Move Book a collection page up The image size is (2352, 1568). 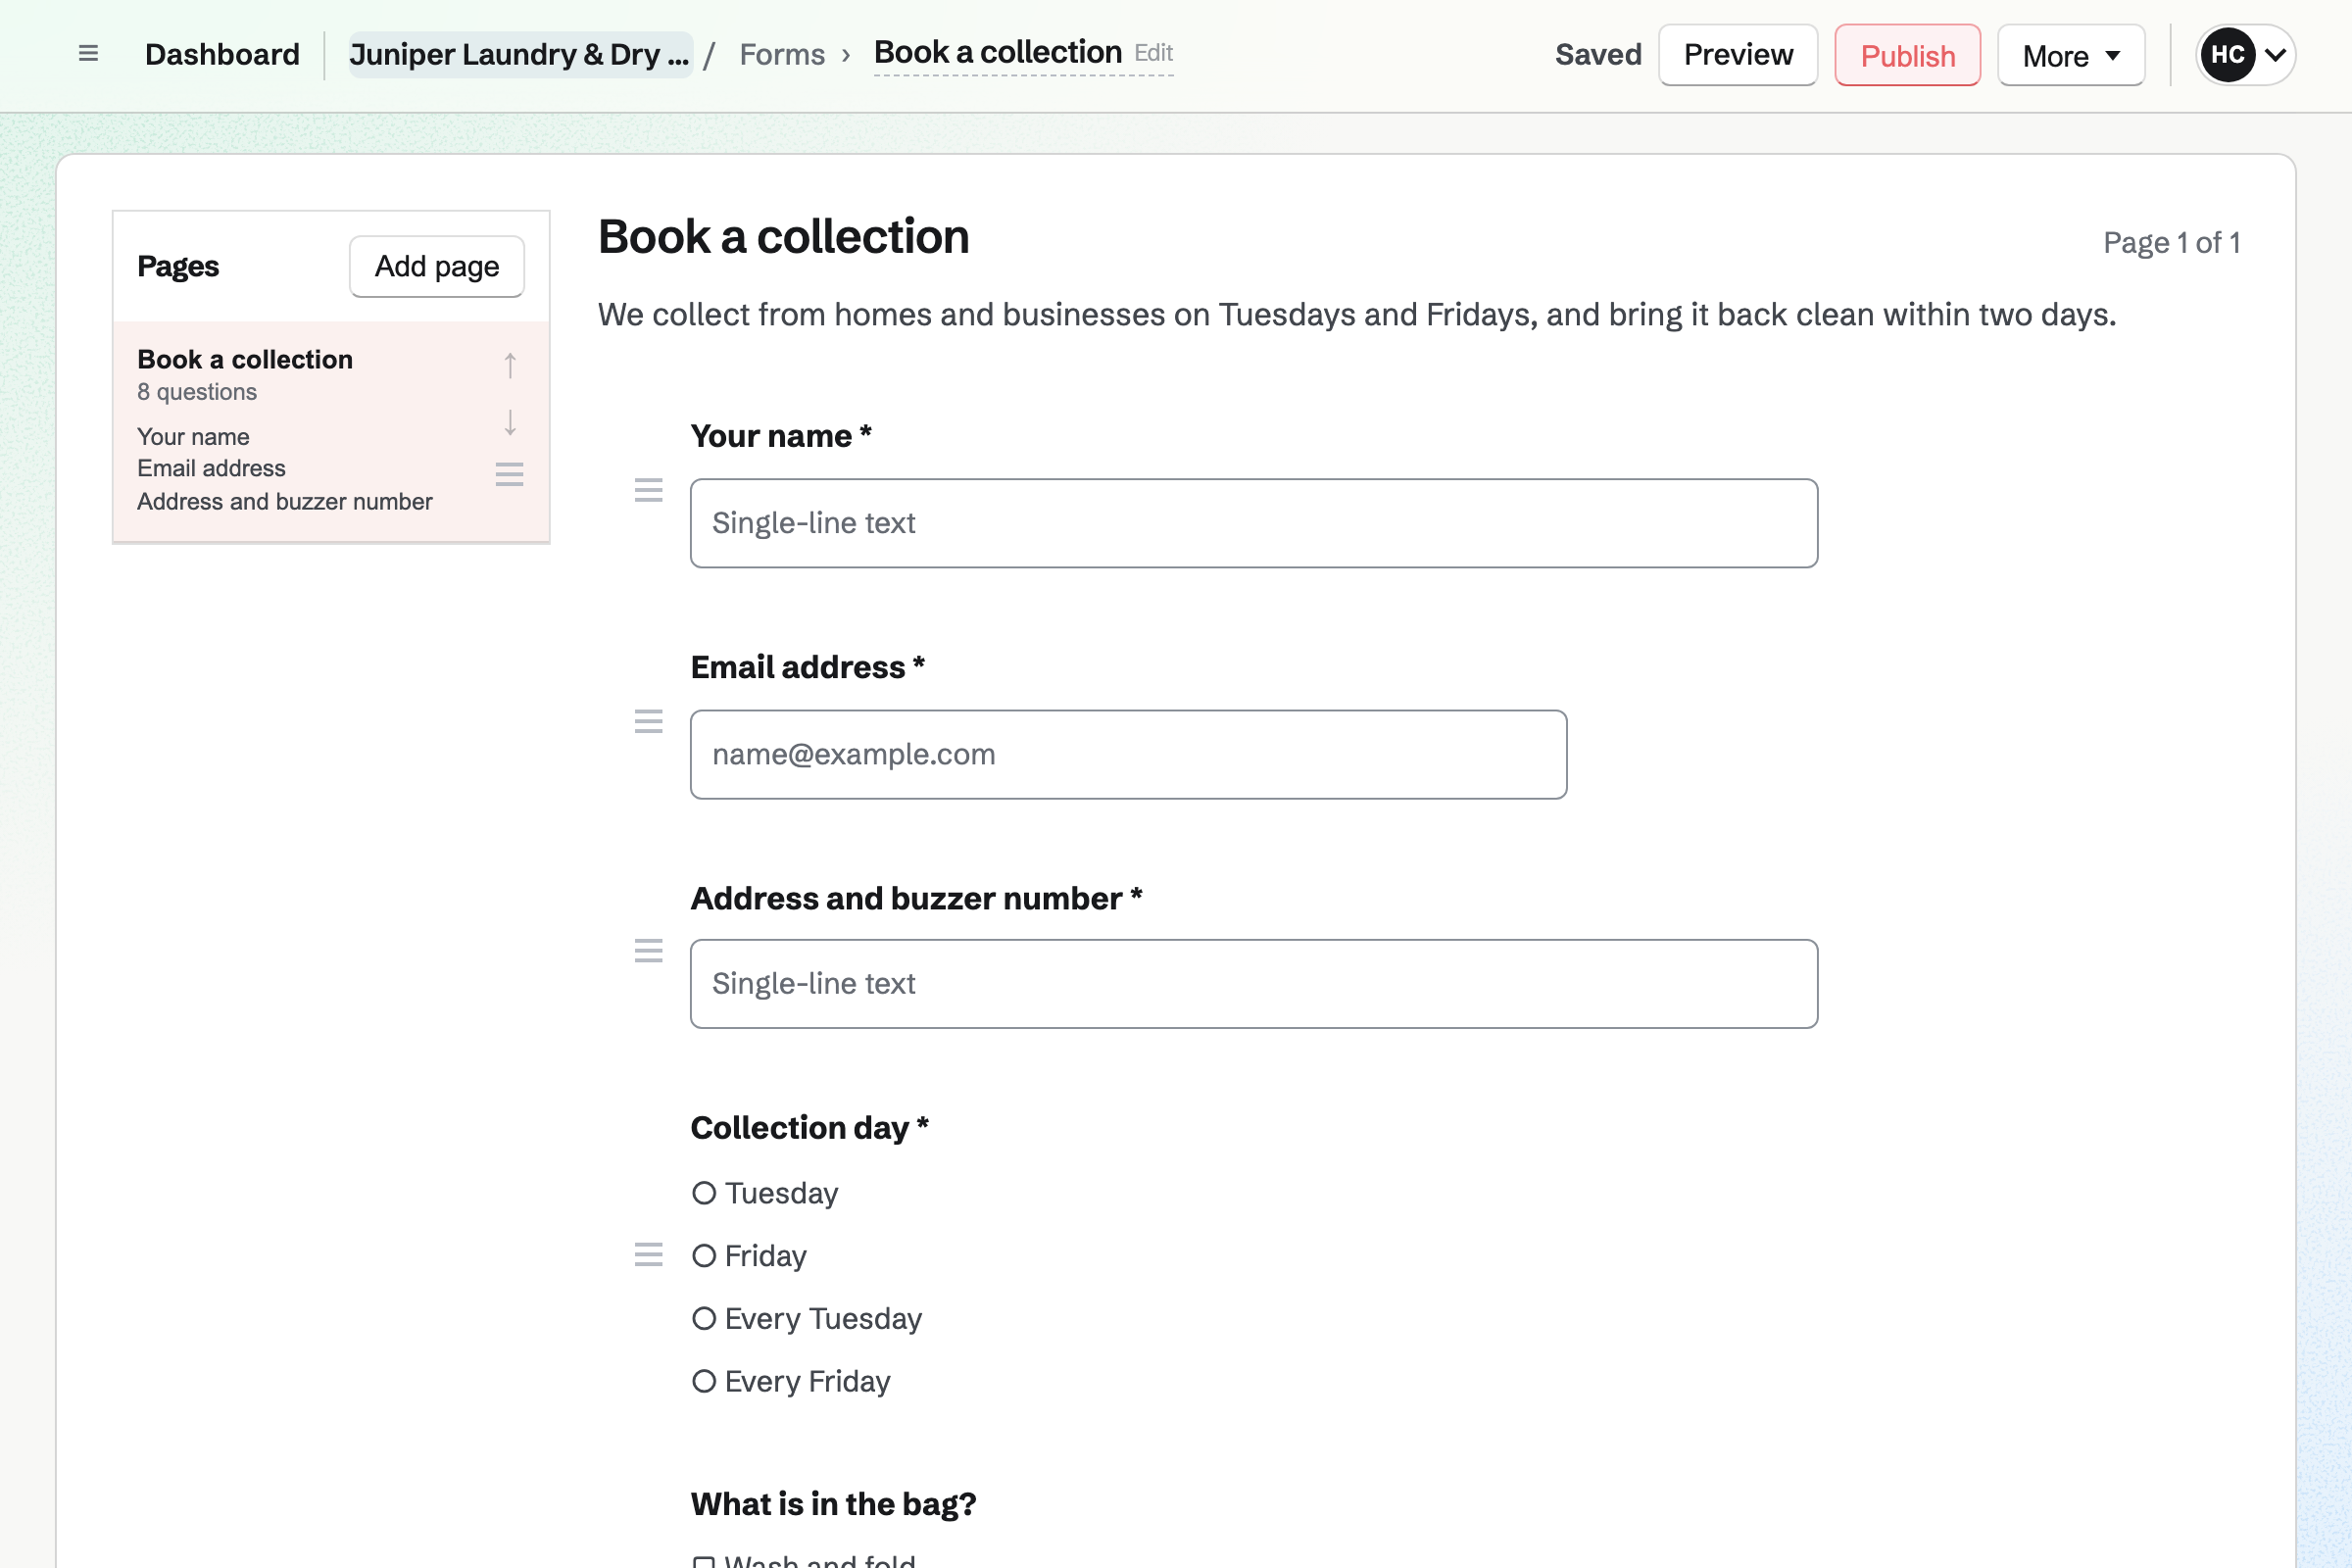point(510,365)
